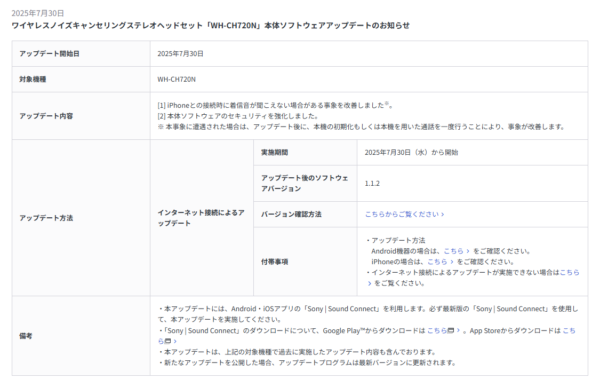Click the '[1] iPhoneとの接続時' update content line

275,105
